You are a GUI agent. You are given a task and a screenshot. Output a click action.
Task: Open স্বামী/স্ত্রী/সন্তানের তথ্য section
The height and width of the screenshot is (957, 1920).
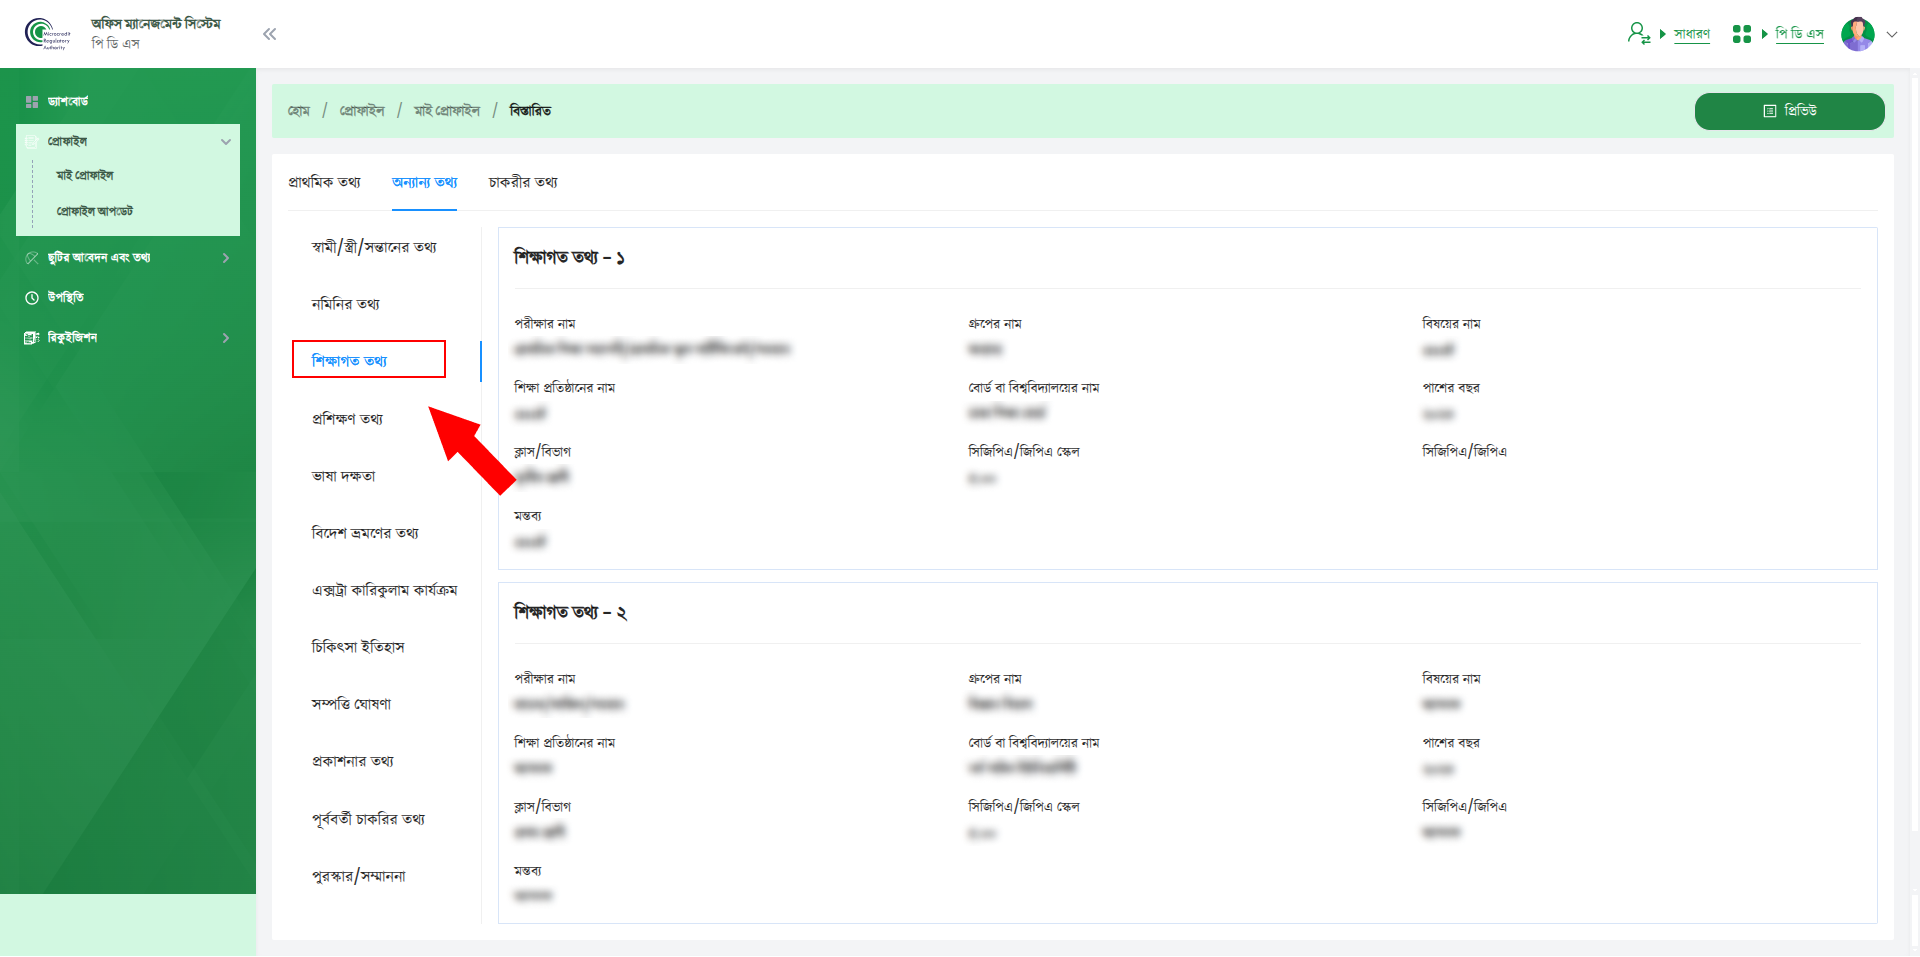[374, 247]
